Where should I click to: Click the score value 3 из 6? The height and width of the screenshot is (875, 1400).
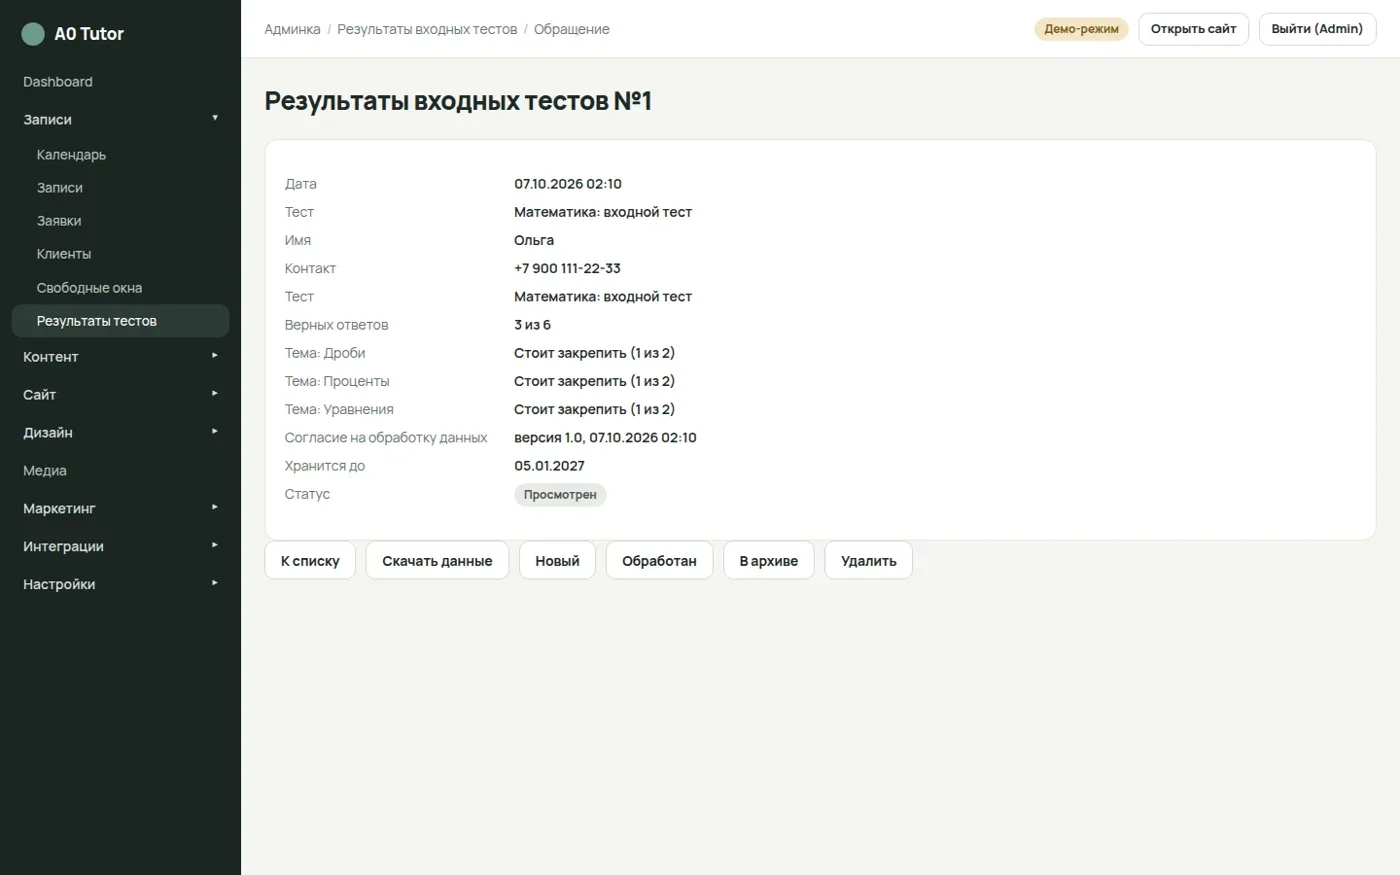532,325
